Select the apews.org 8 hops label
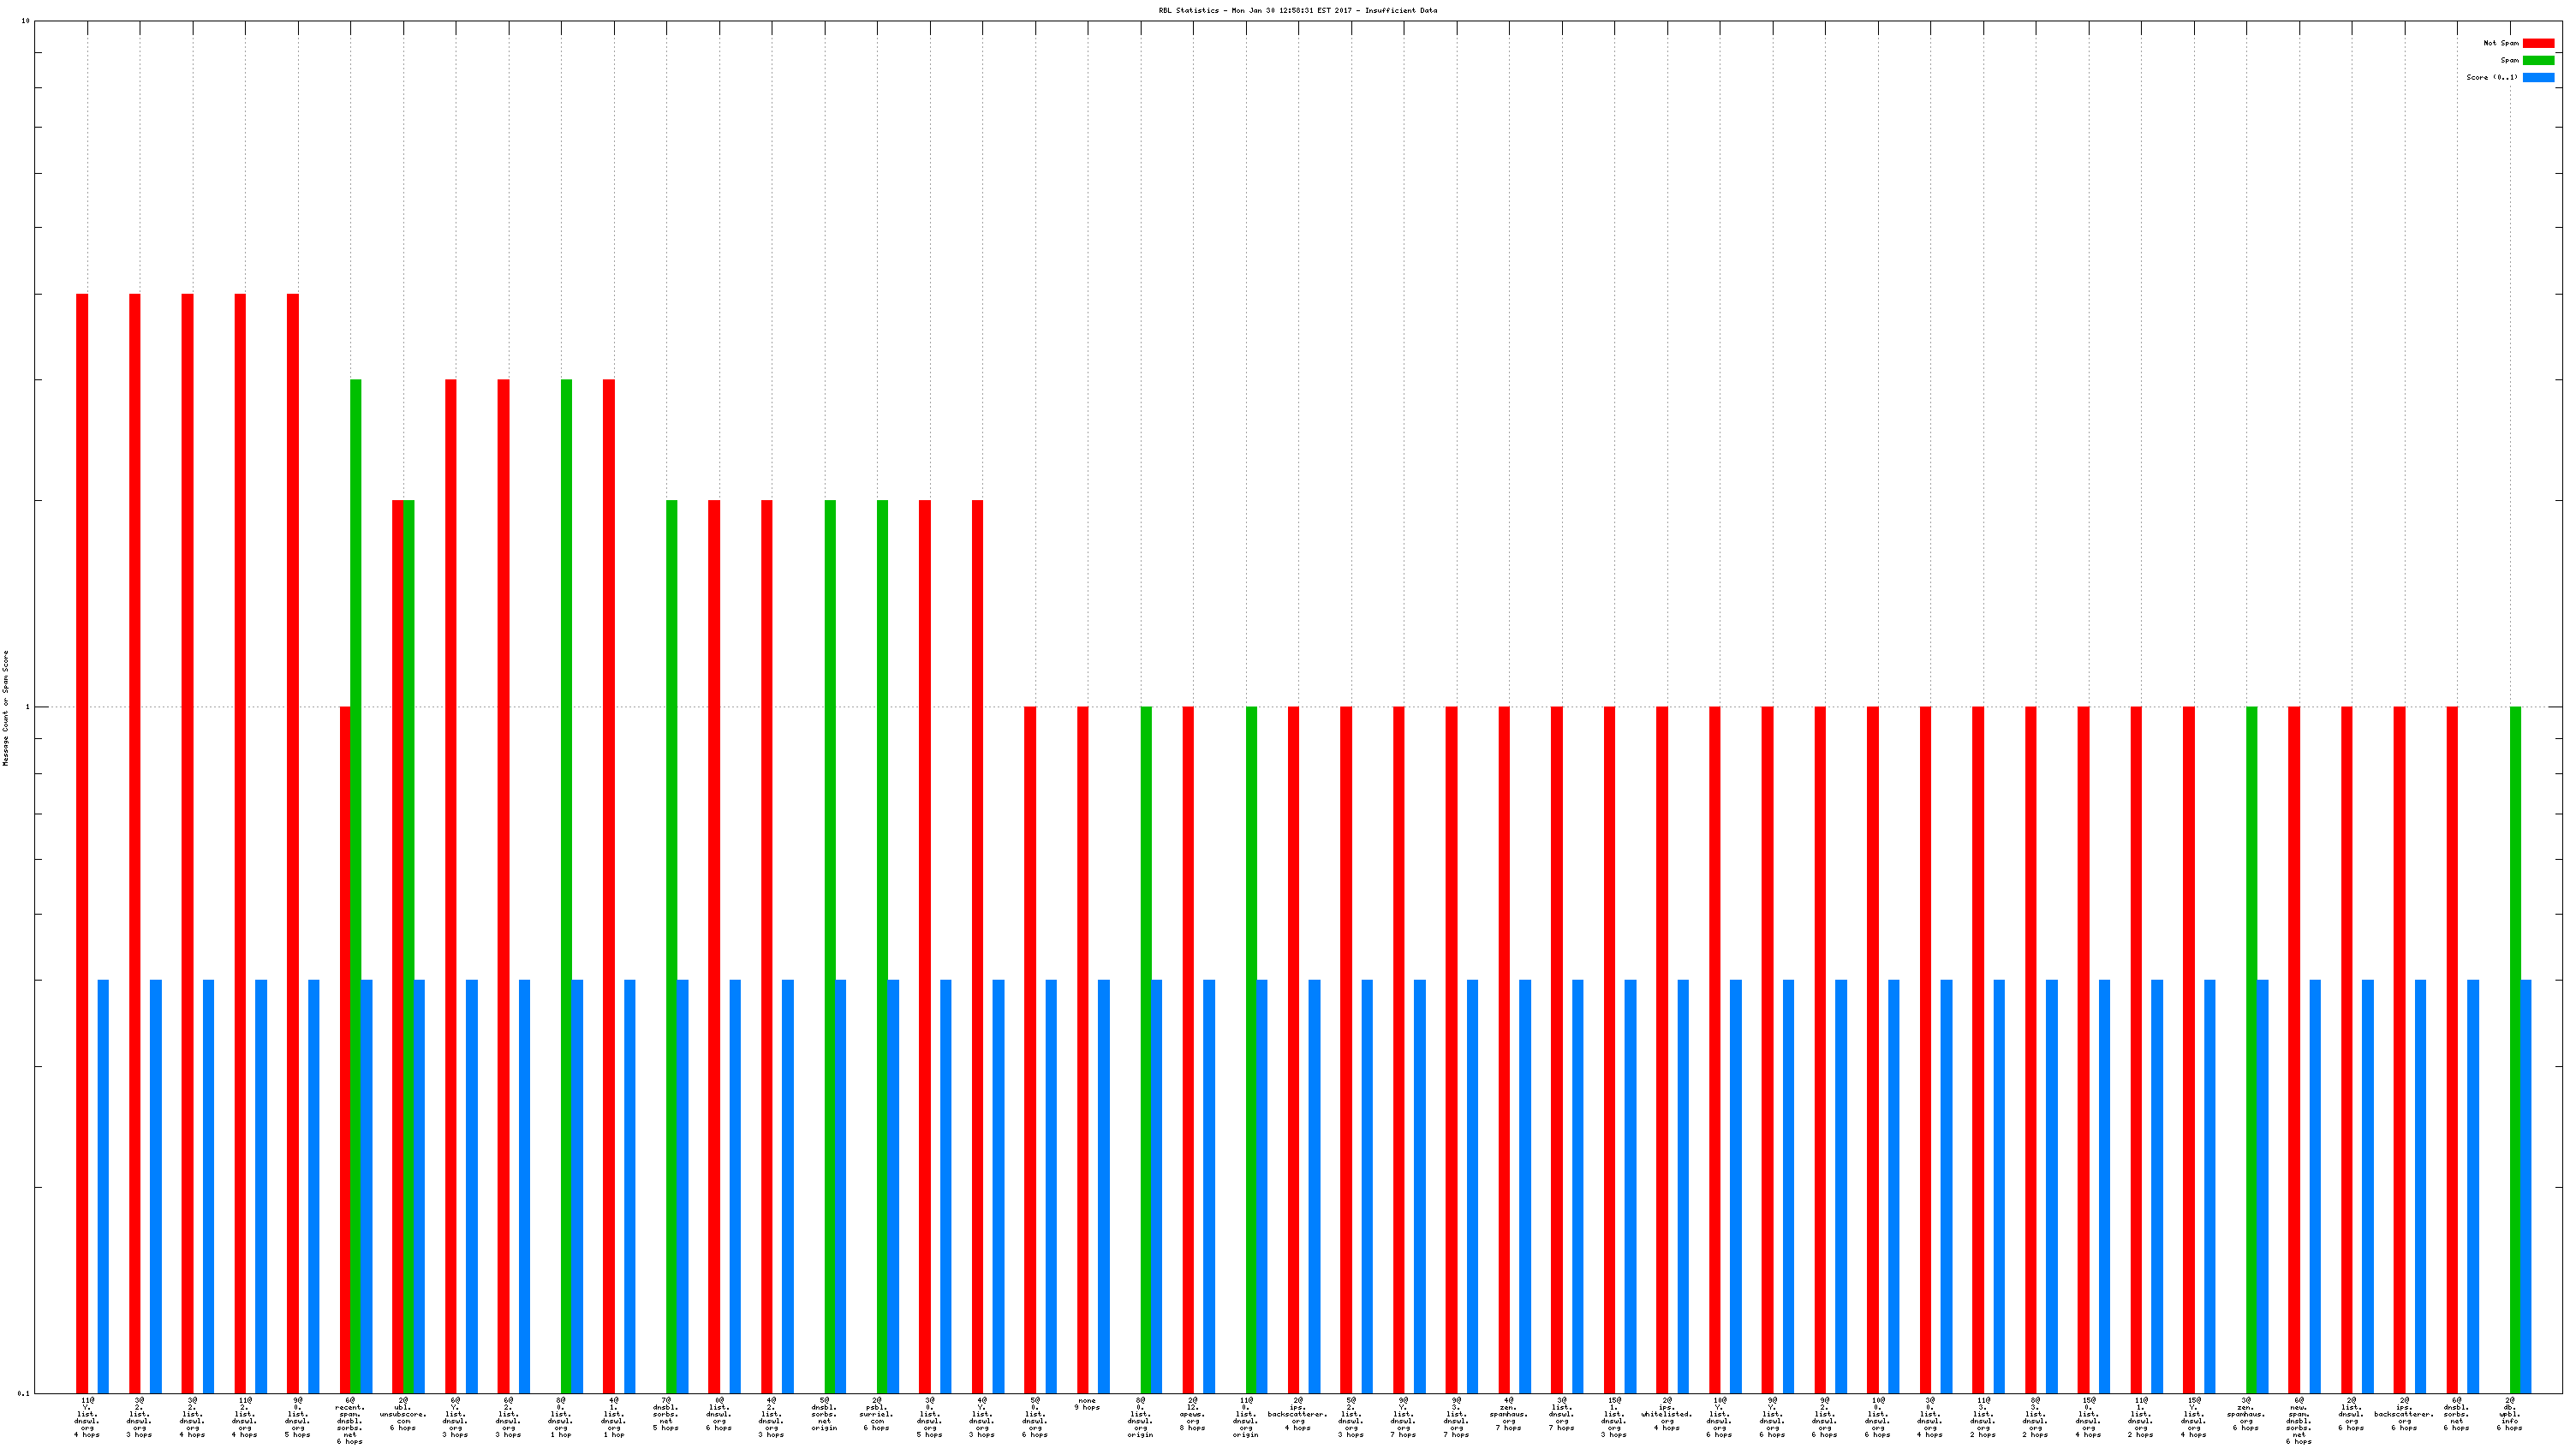This screenshot has height=1449, width=2576. 1192,1413
